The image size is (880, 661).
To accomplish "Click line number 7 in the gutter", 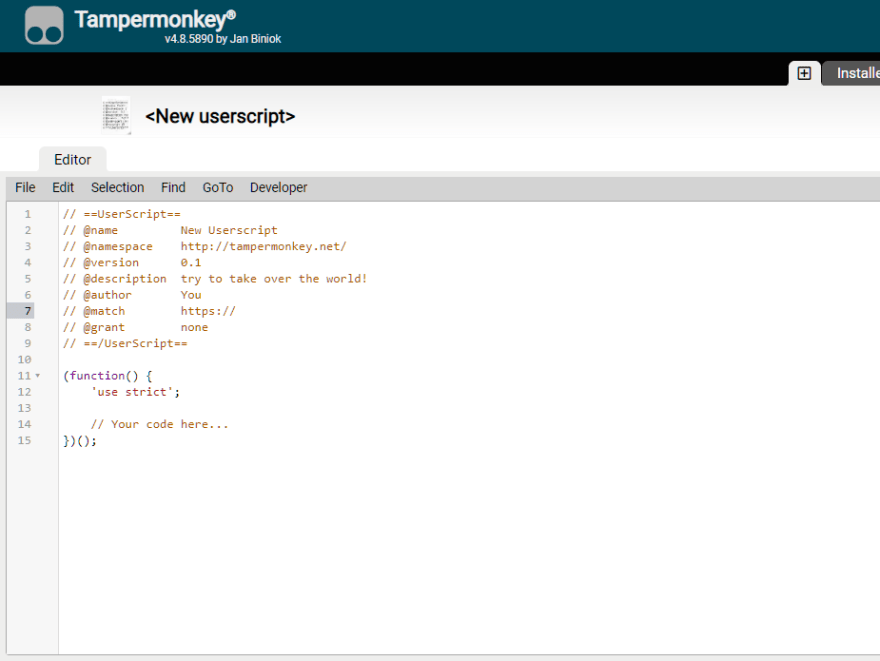I will coord(28,311).
